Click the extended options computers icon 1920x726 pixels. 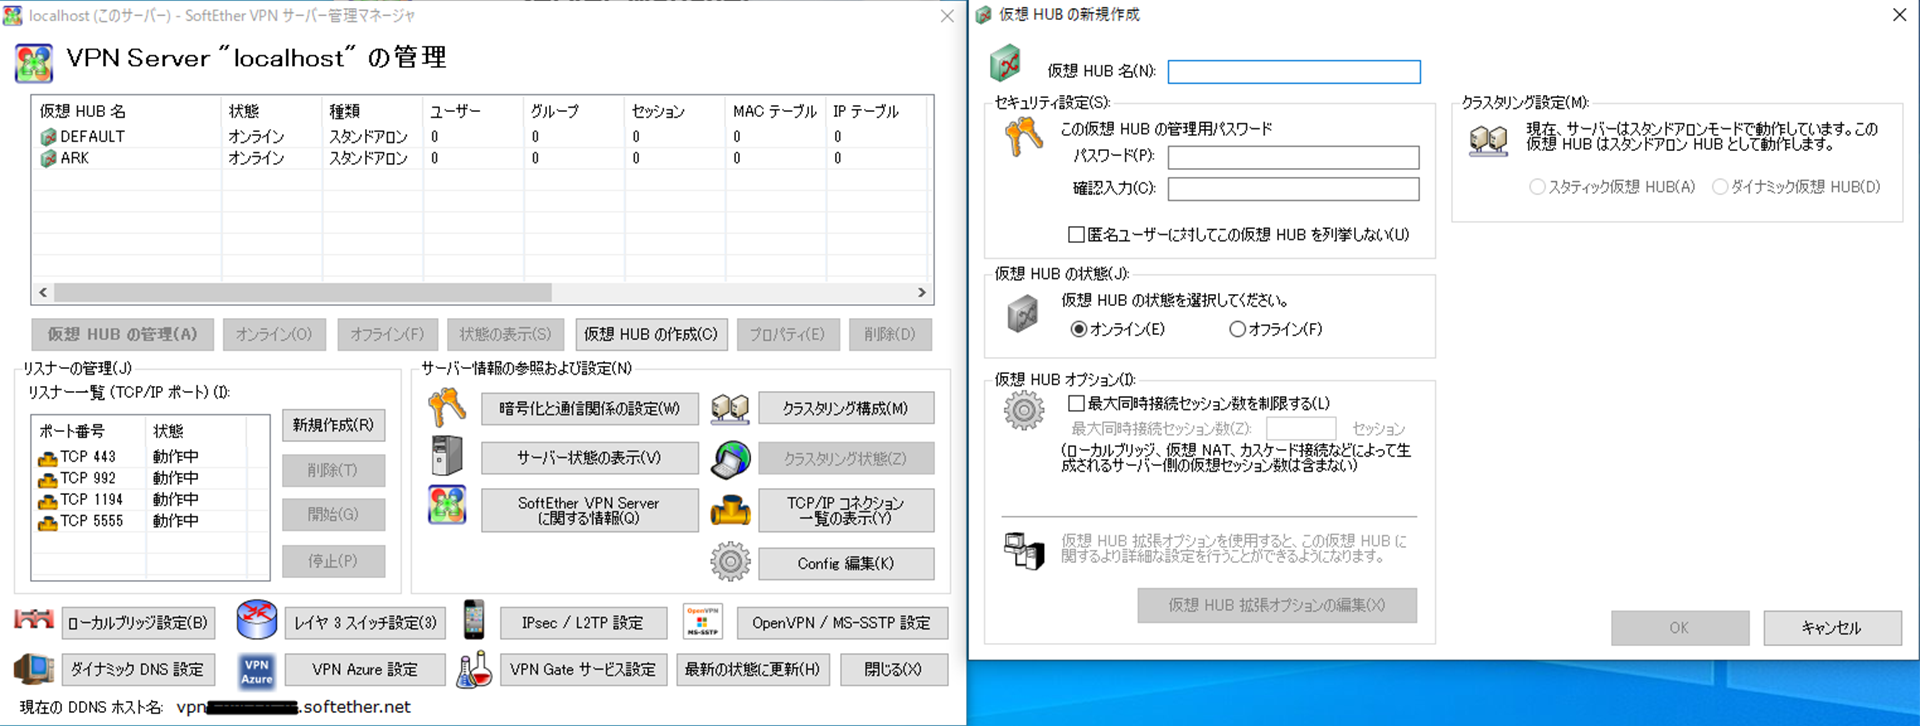[x=1024, y=550]
